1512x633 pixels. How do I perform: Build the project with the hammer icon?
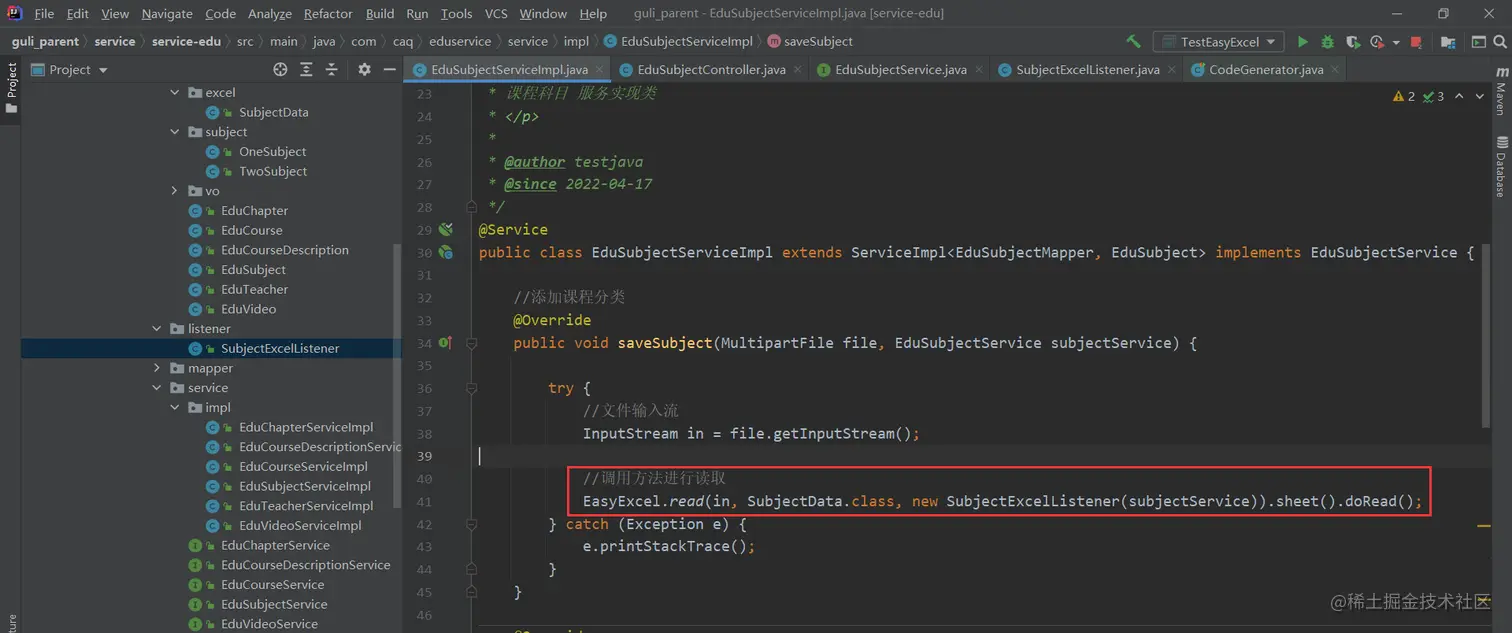(1133, 42)
